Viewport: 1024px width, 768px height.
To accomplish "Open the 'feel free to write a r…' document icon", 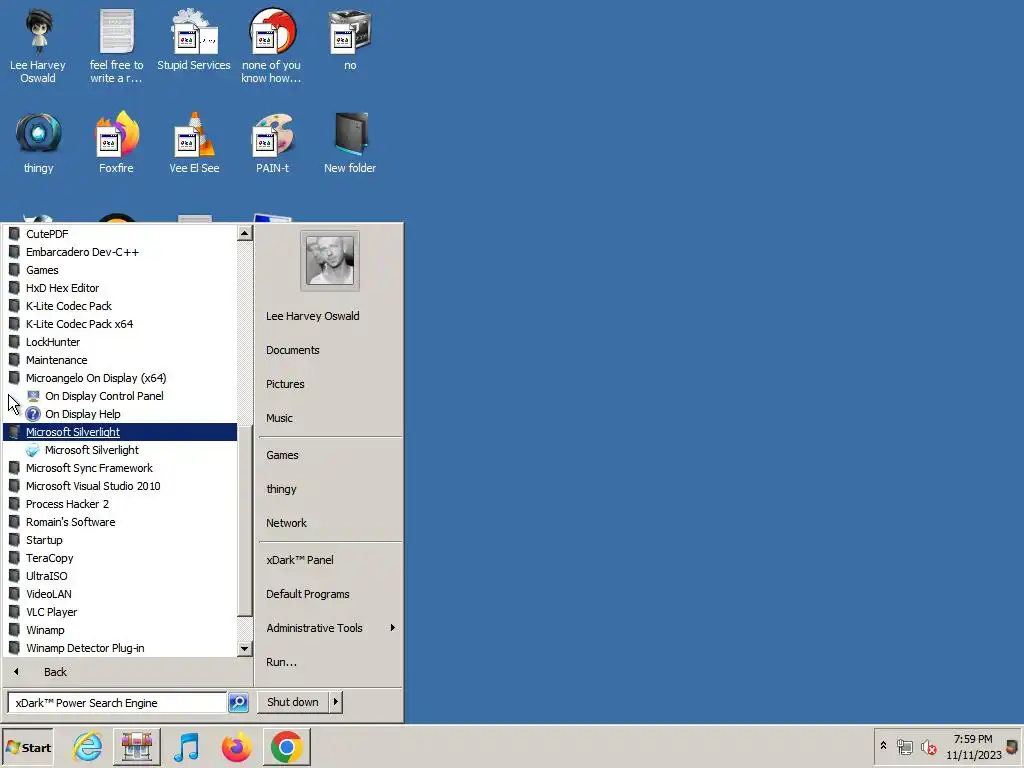I will (116, 46).
